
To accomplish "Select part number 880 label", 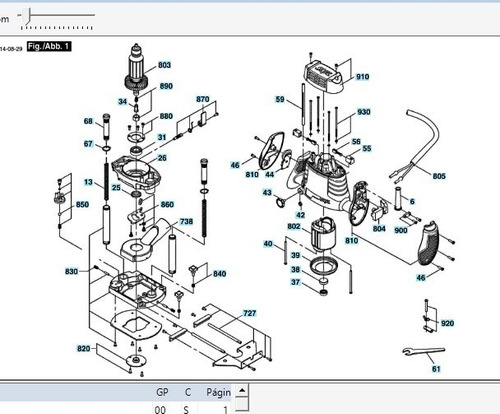I will point(166,116).
